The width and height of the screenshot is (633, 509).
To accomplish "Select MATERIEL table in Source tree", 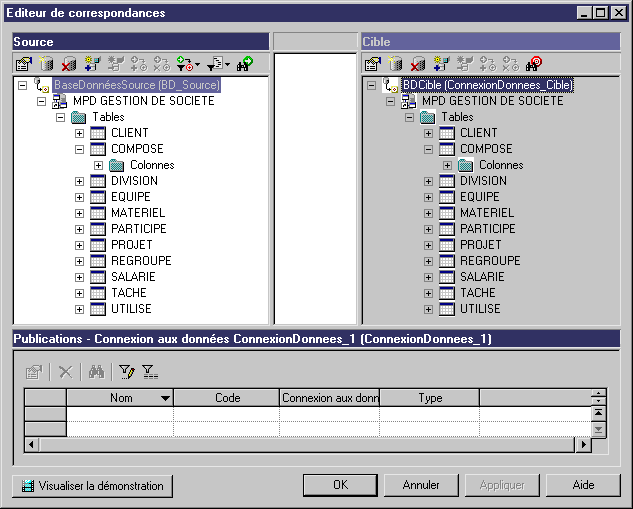I will tap(138, 213).
